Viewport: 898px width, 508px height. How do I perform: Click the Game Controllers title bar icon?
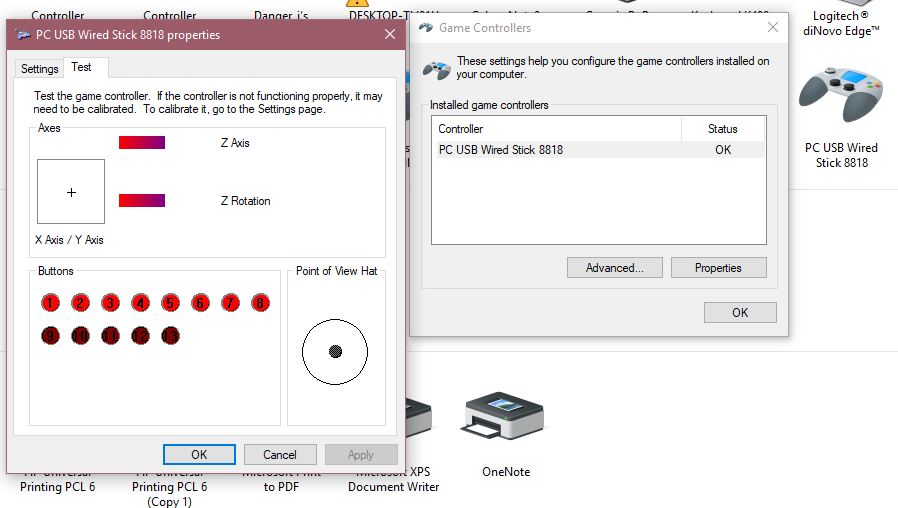[426, 27]
